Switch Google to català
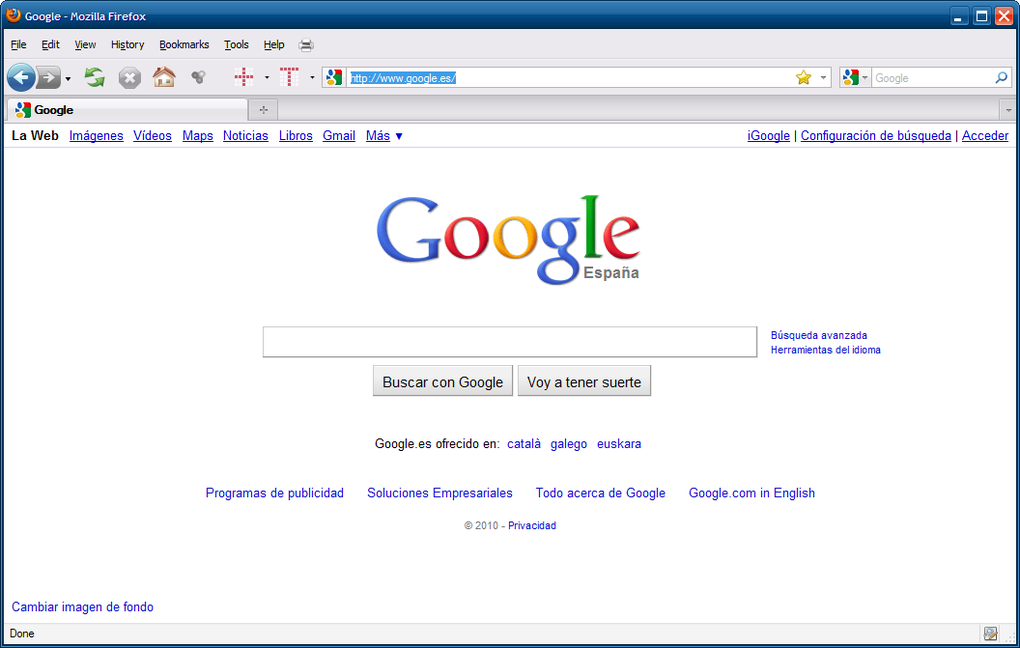The height and width of the screenshot is (648, 1020). [524, 444]
